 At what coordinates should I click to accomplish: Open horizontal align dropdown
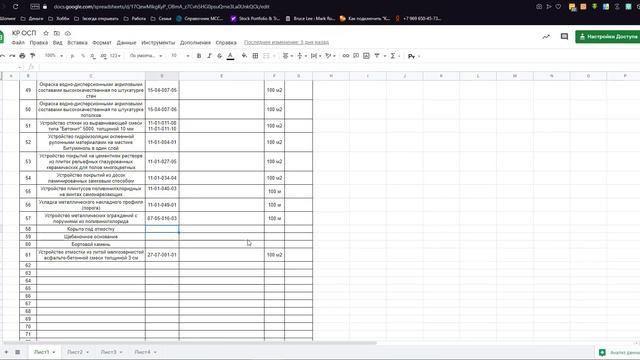tap(288, 56)
